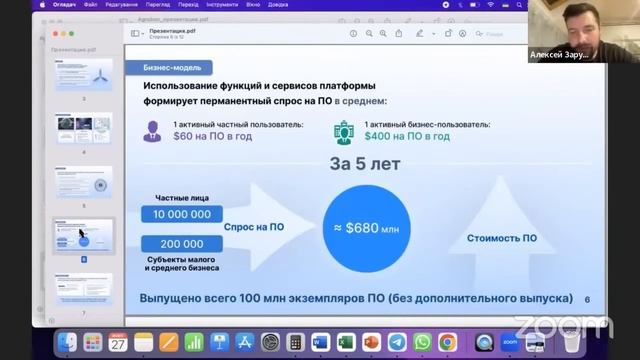Select page 5 thumbnail in sidebar
Screen dimensions: 640x360
pyautogui.click(x=84, y=182)
